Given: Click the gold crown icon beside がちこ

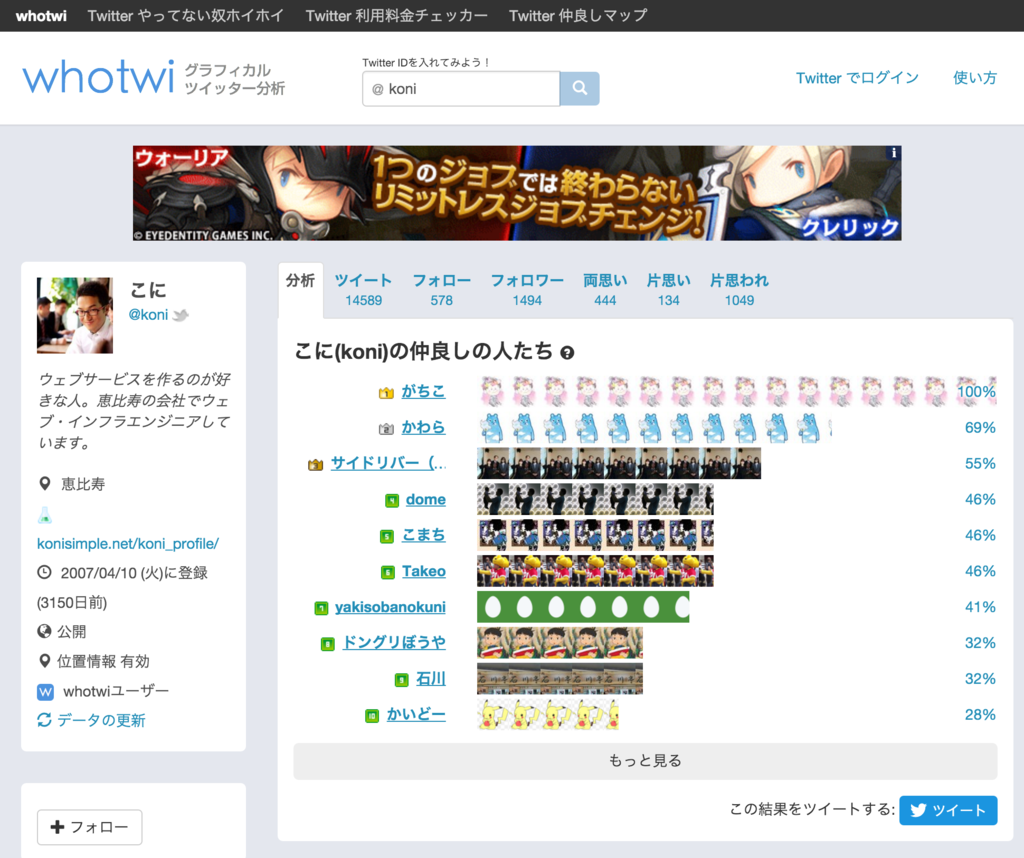Looking at the screenshot, I should 386,393.
